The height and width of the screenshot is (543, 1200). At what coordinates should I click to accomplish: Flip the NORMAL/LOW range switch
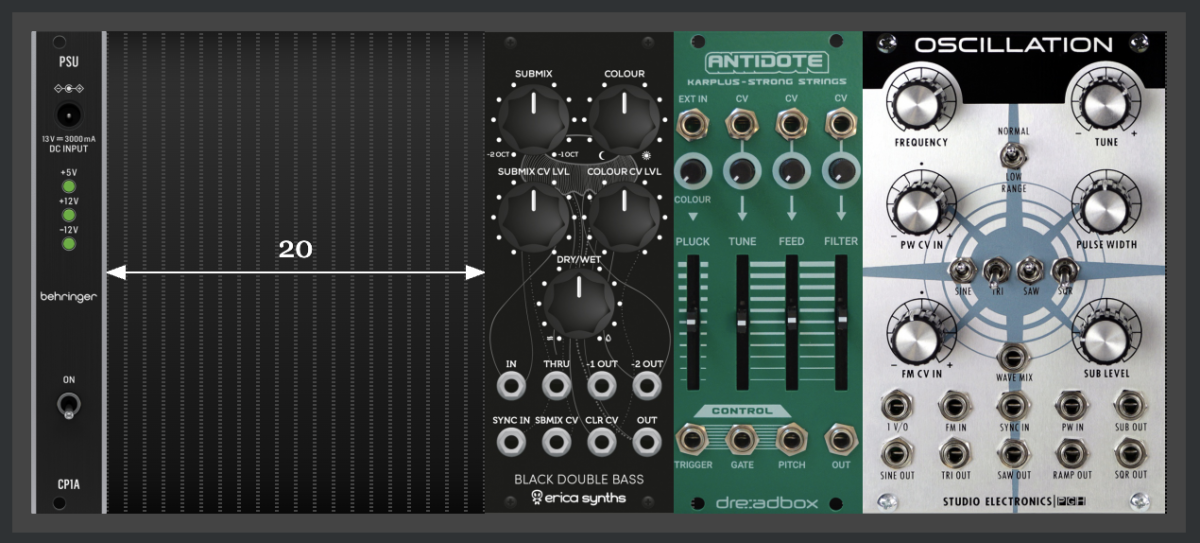[1013, 155]
